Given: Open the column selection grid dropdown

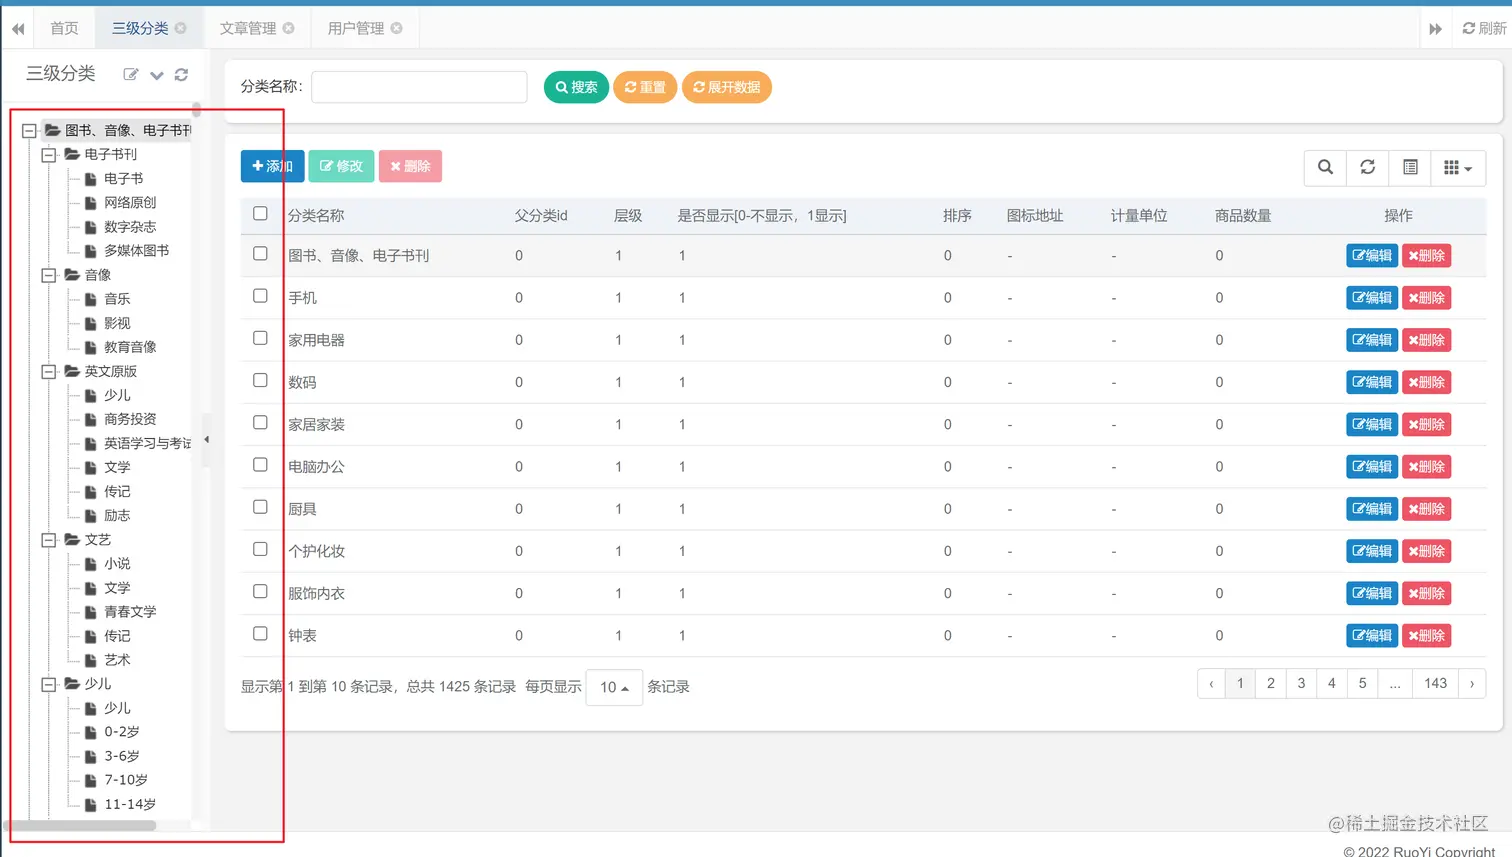Looking at the screenshot, I should coord(1458,167).
